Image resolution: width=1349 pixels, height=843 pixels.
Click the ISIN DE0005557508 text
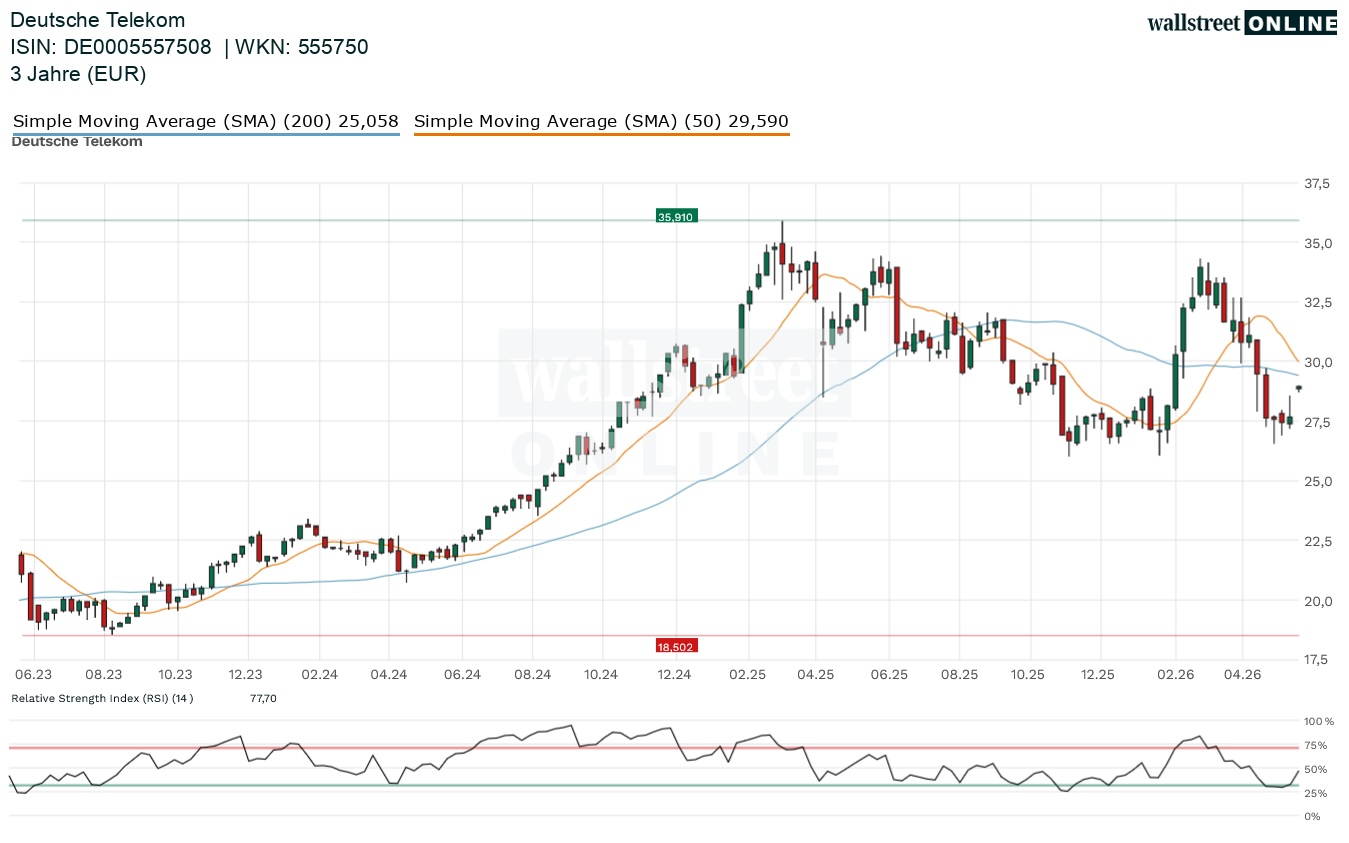click(111, 47)
